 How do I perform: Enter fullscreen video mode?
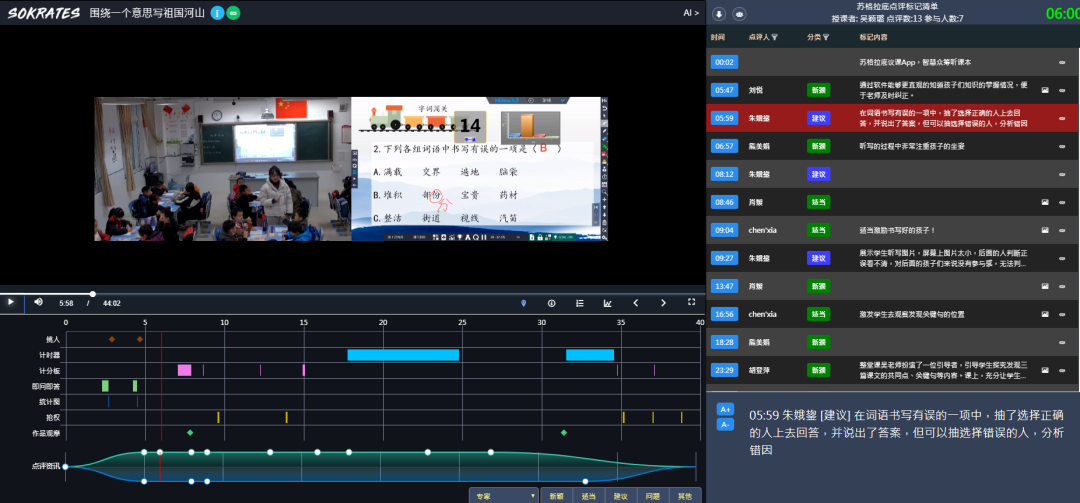691,302
